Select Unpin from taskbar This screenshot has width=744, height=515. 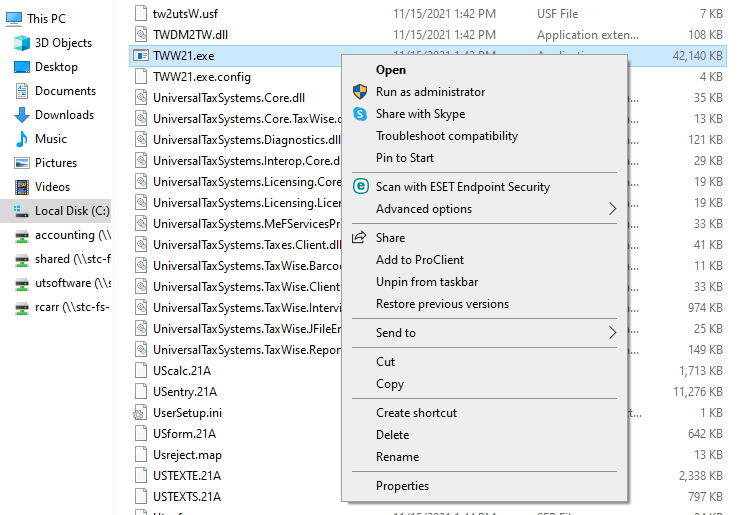click(427, 282)
